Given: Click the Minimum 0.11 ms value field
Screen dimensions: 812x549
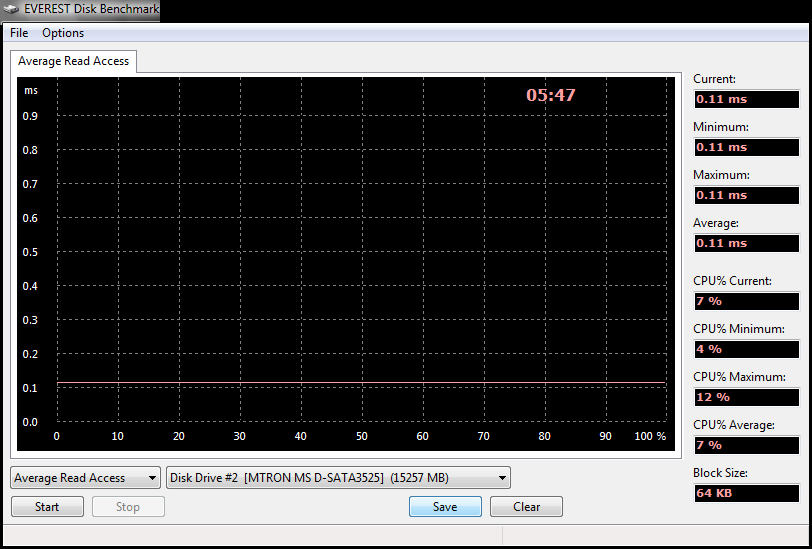Looking at the screenshot, I should click(747, 147).
